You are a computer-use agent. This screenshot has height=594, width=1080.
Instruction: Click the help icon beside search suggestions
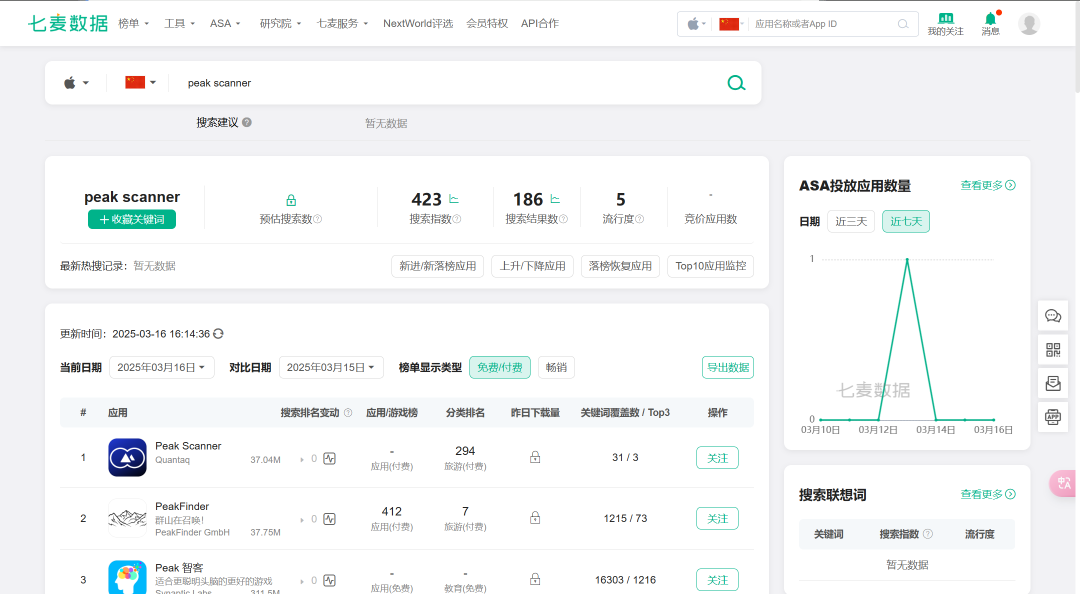pyautogui.click(x=247, y=122)
